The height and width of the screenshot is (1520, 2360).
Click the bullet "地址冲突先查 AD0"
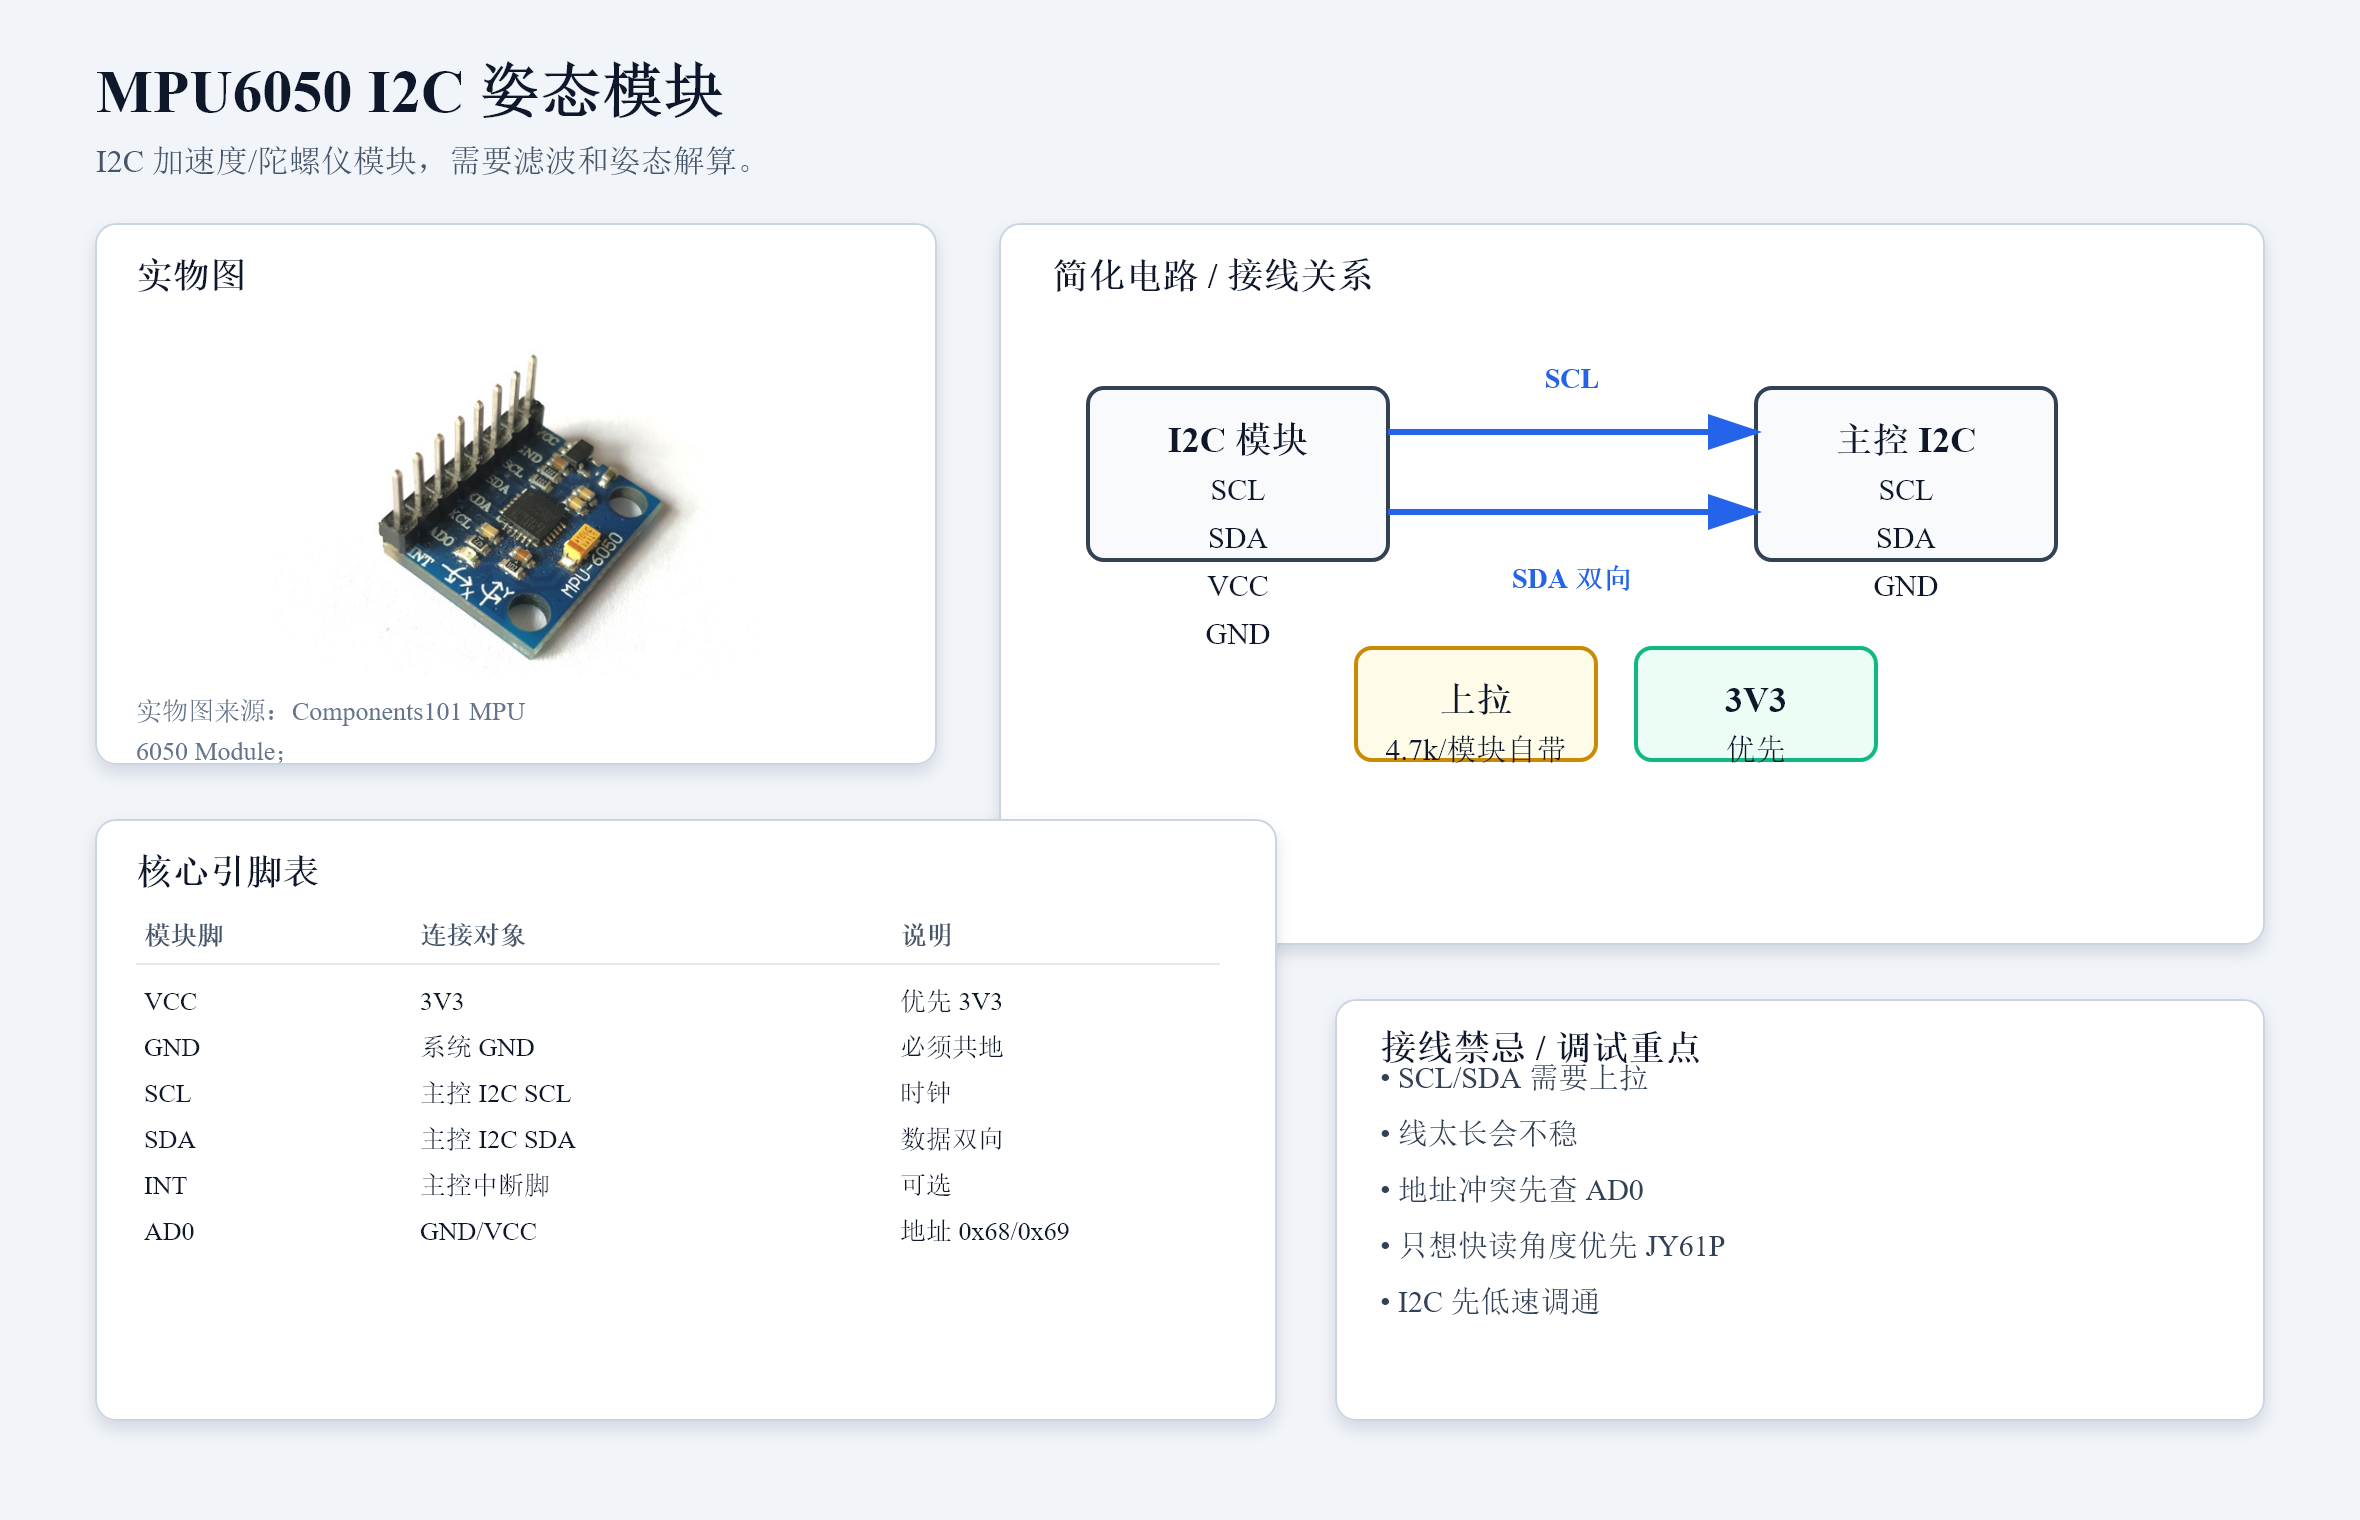click(x=1512, y=1190)
